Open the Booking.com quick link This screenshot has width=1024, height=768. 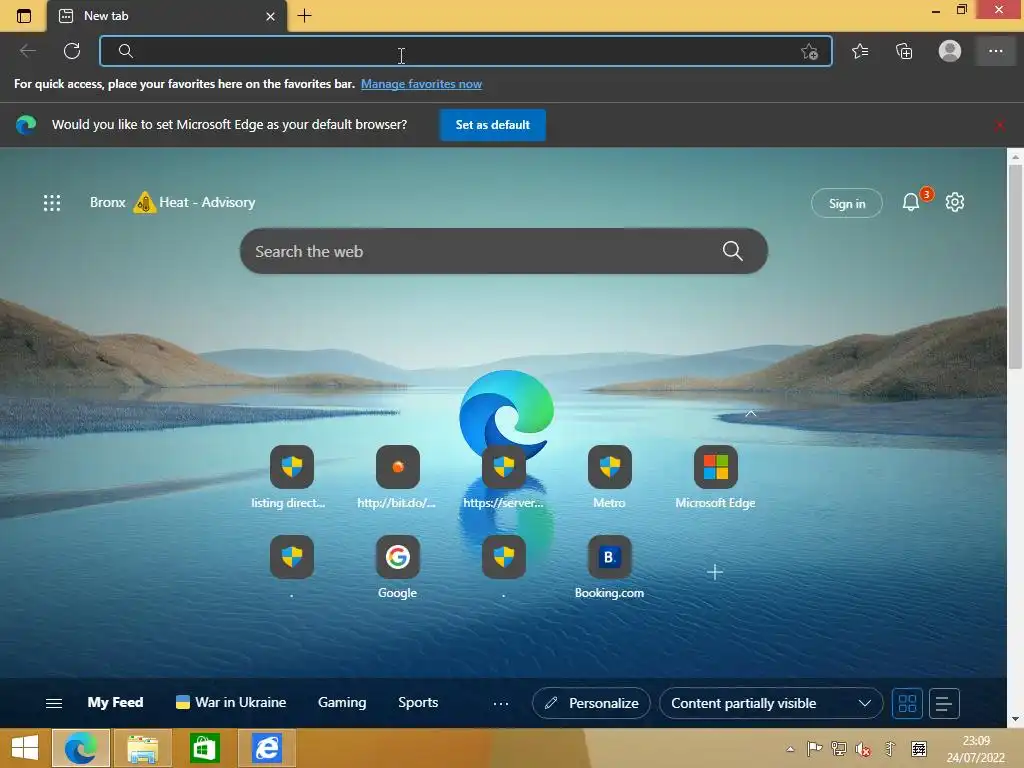click(609, 567)
